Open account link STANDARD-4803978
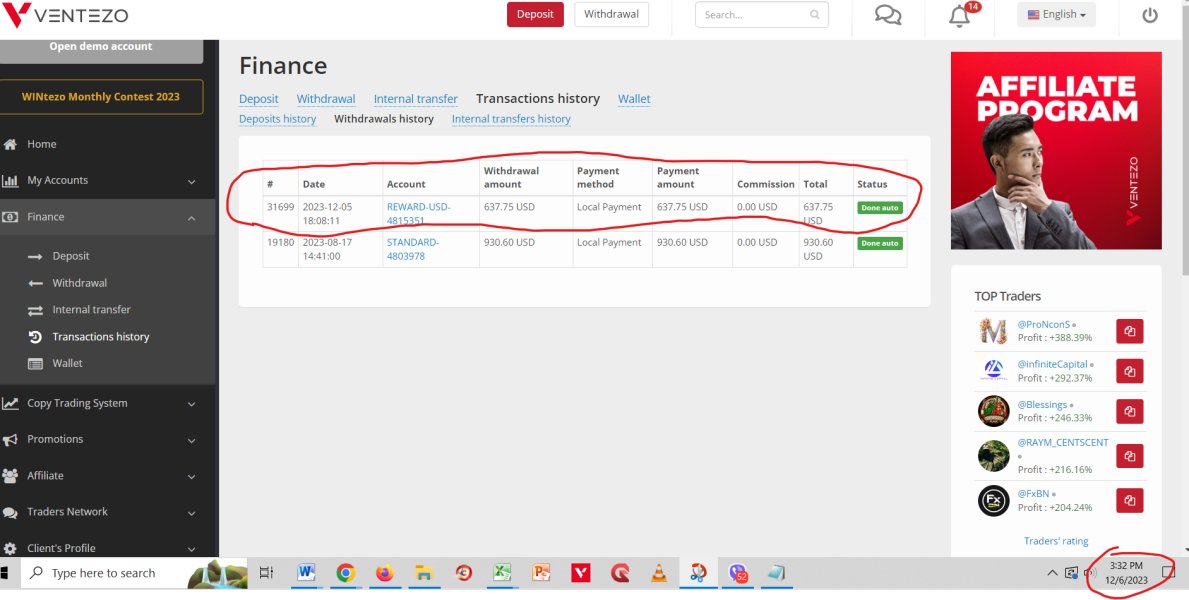Image resolution: width=1189 pixels, height=600 pixels. pyautogui.click(x=413, y=250)
